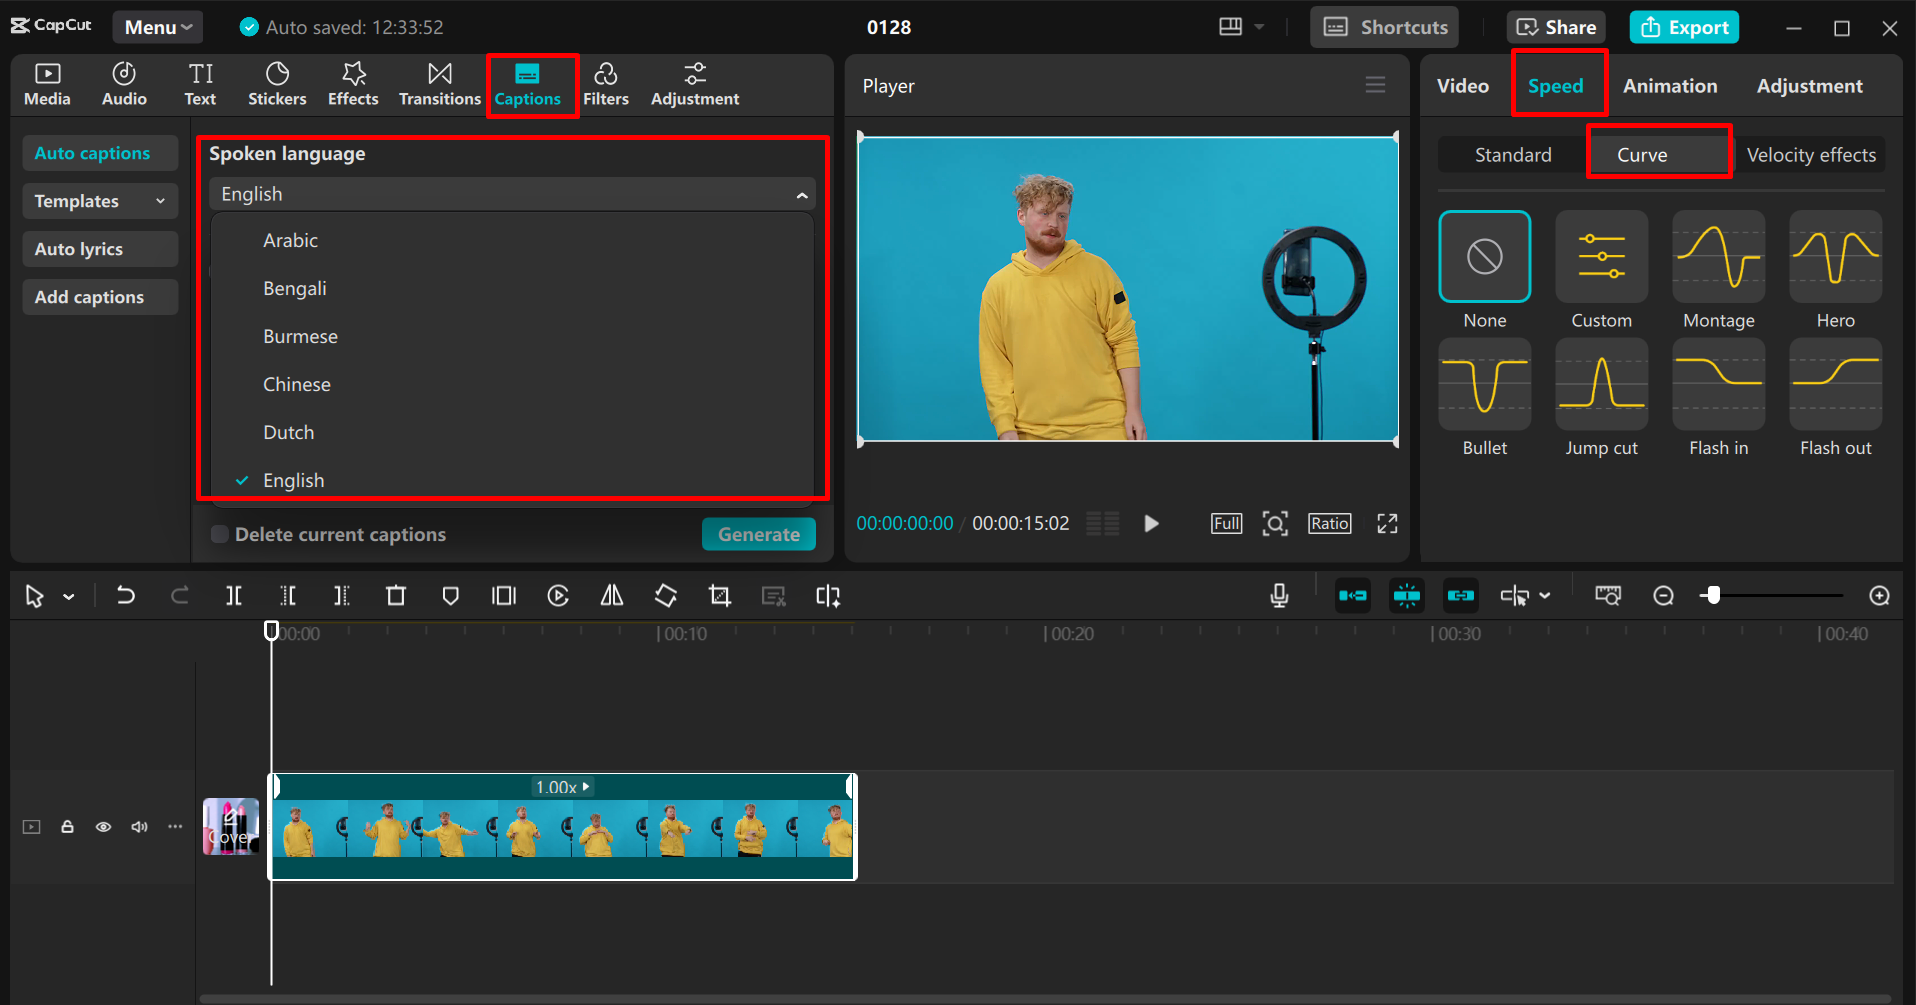Open the Stickers panel

click(x=277, y=84)
